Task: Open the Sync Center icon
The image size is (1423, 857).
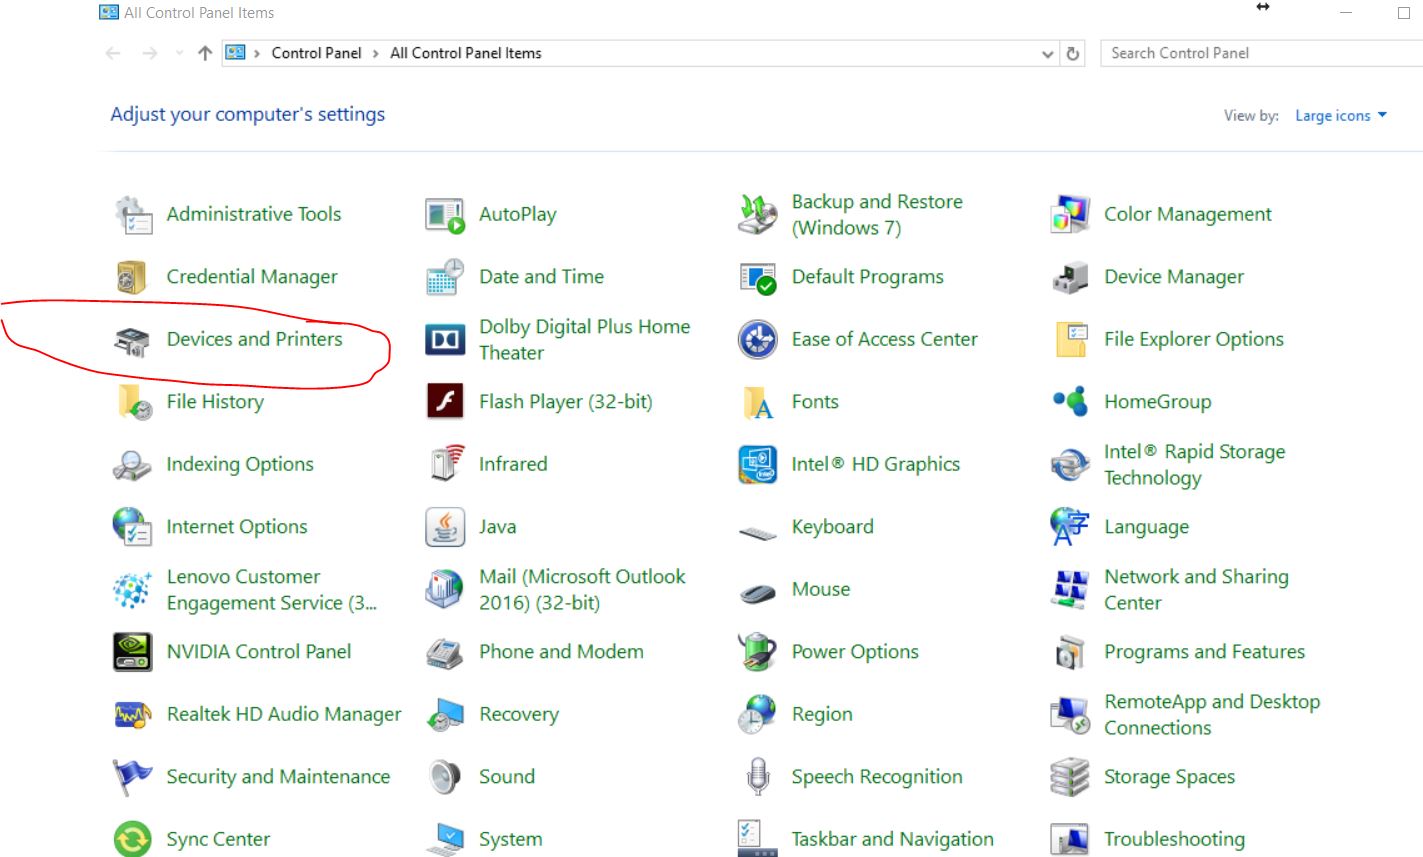Action: (x=133, y=839)
